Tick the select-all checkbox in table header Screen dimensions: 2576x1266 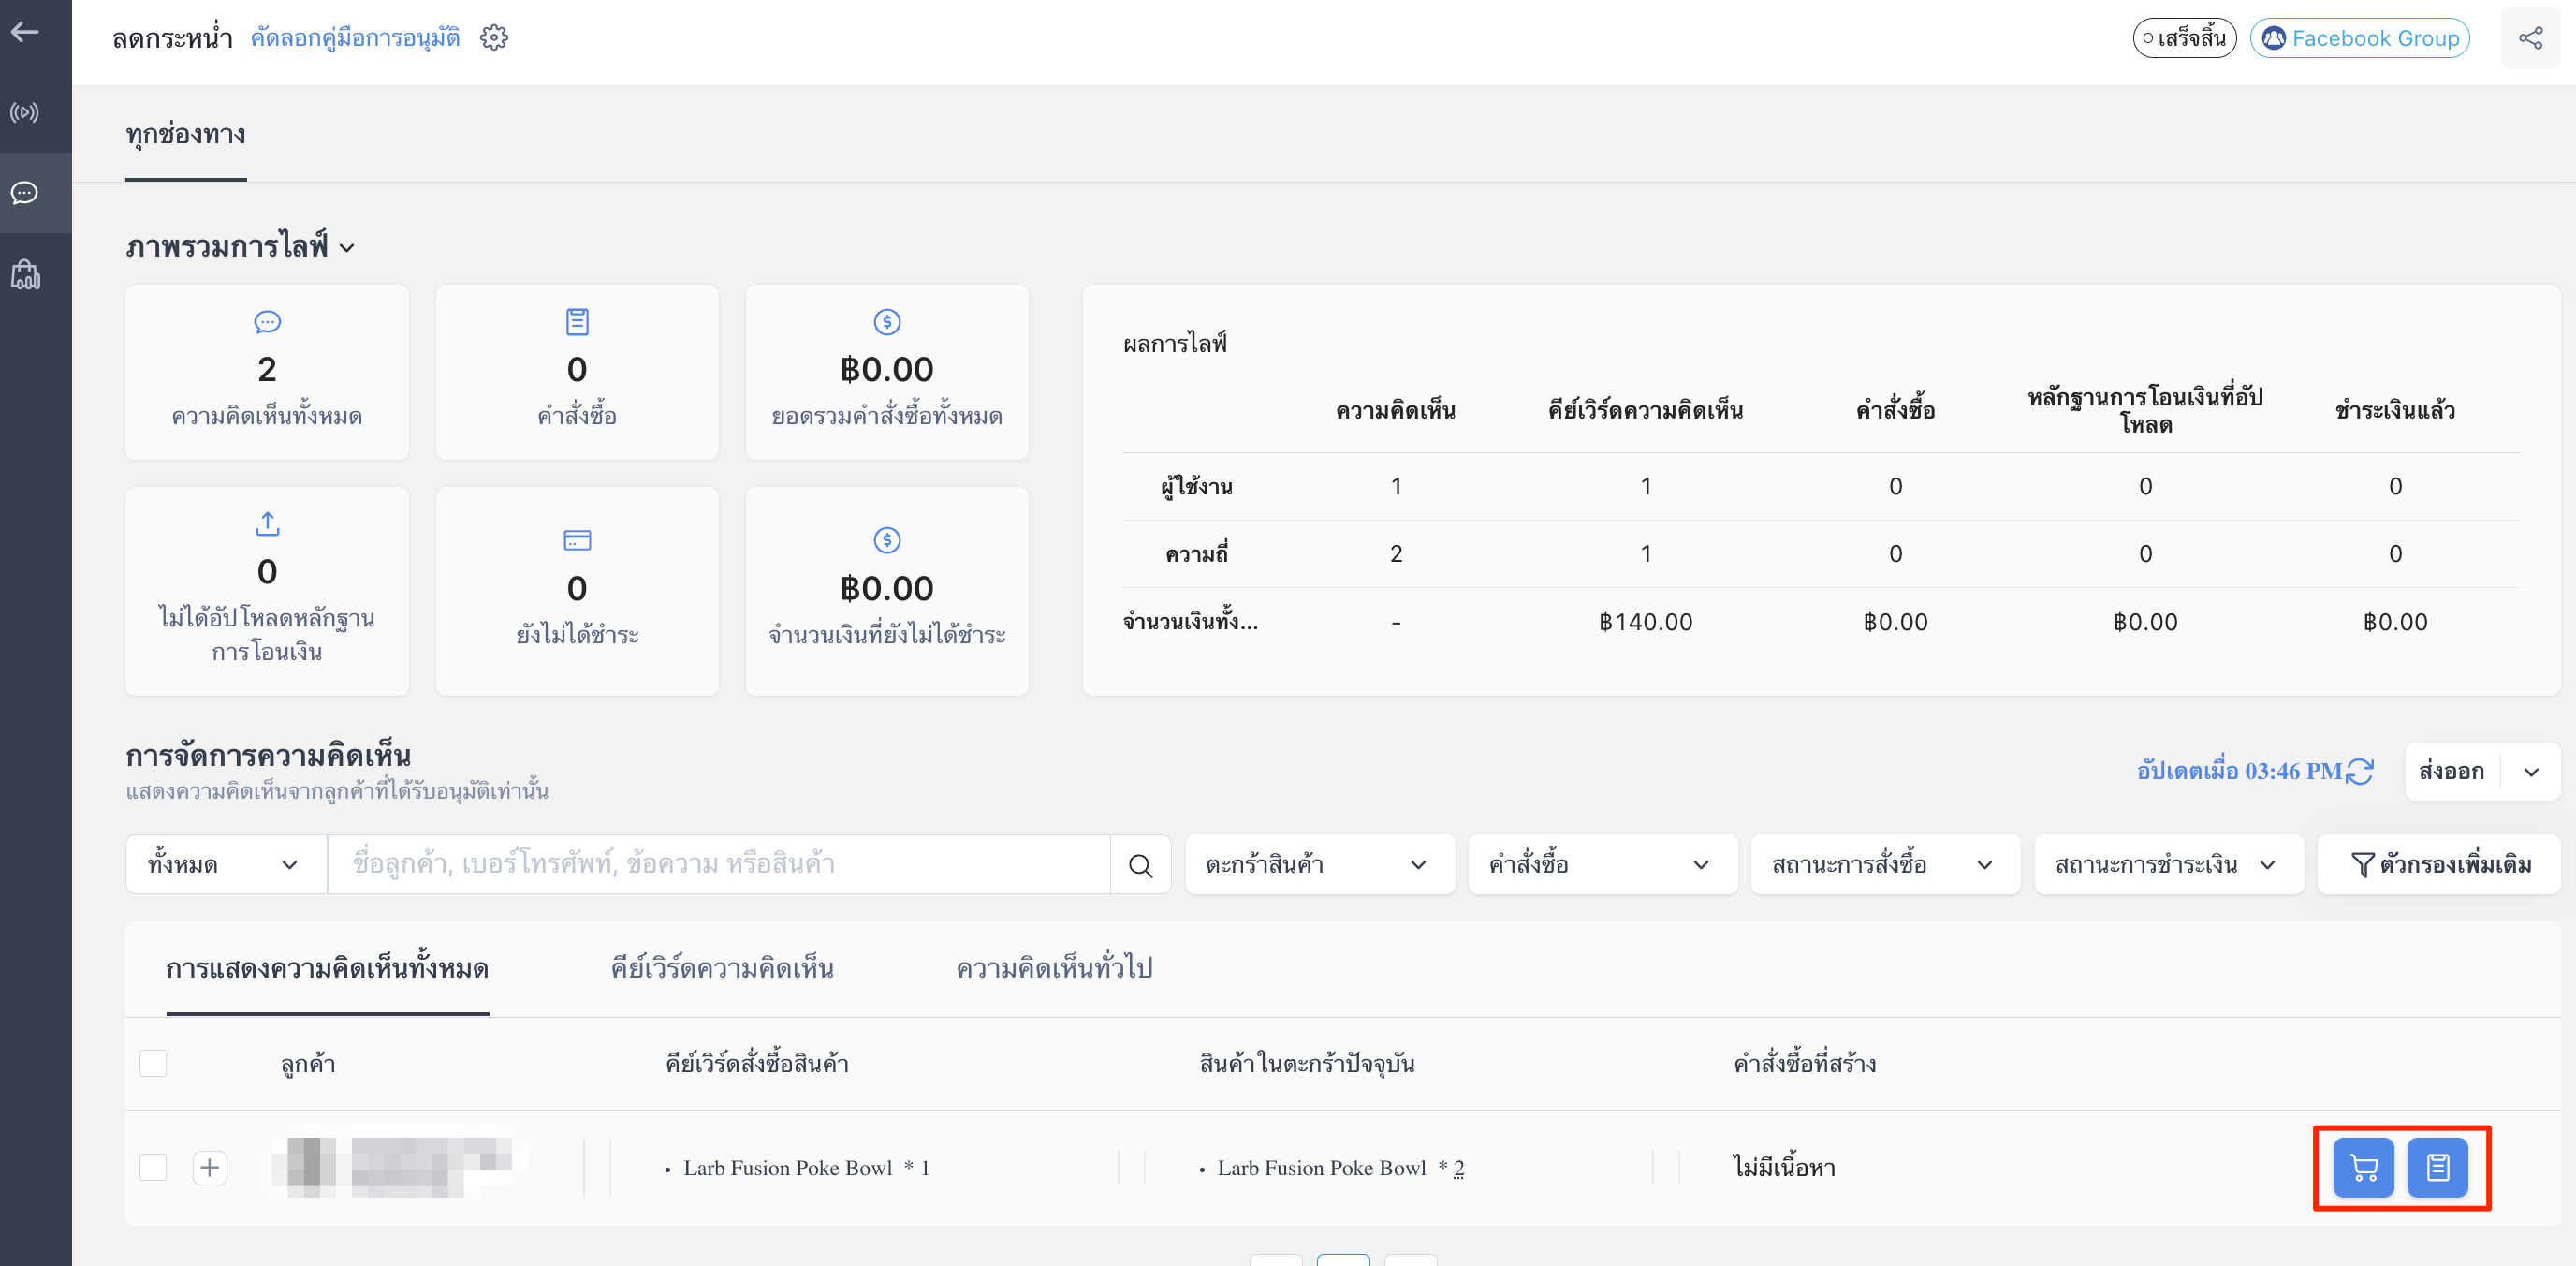pyautogui.click(x=153, y=1063)
